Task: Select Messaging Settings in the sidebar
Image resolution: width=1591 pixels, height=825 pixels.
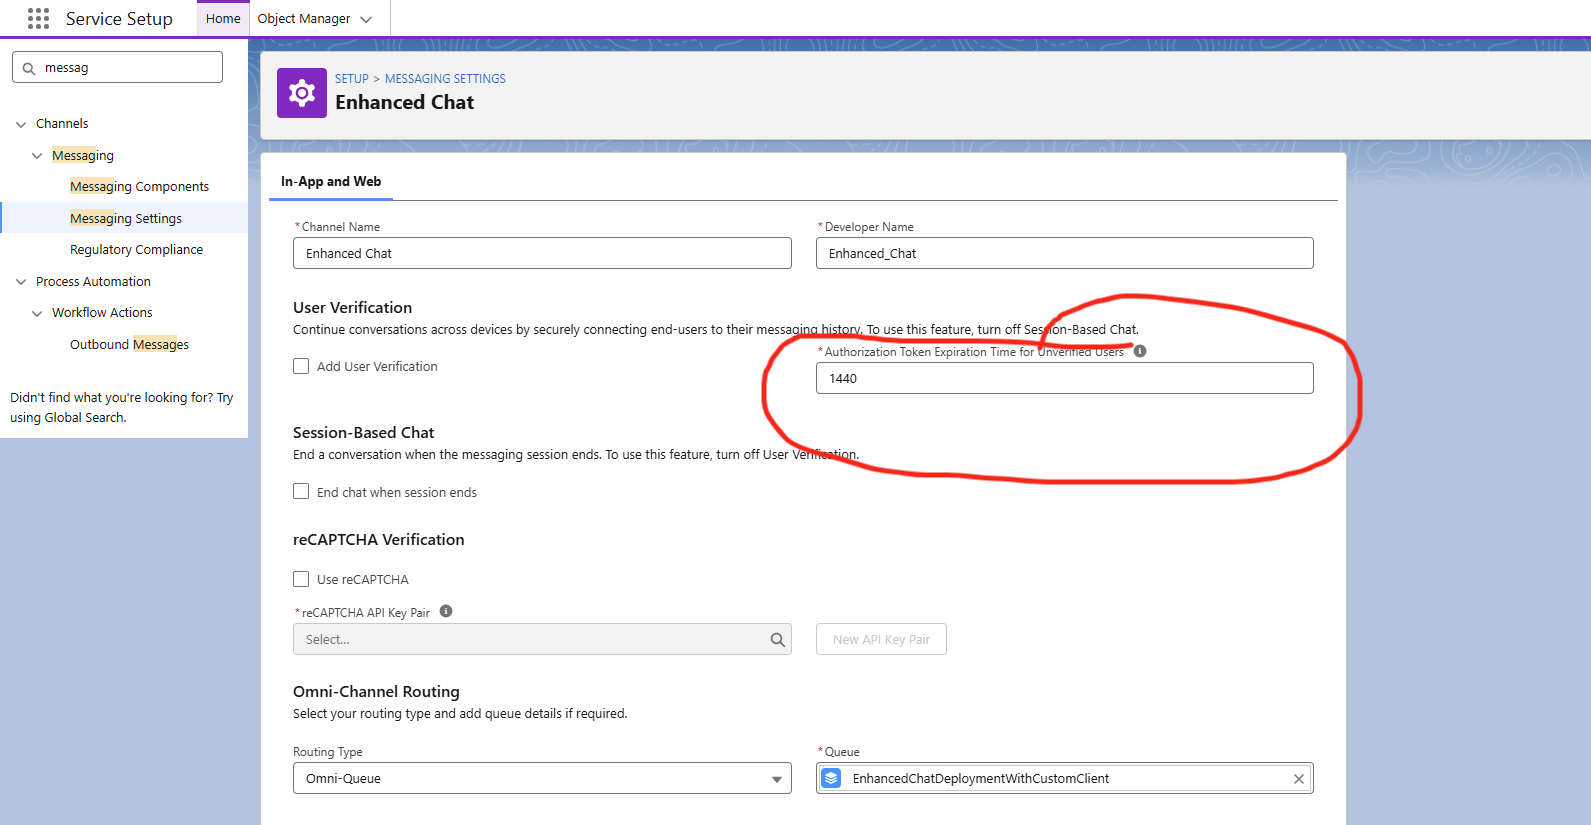Action: pyautogui.click(x=126, y=218)
